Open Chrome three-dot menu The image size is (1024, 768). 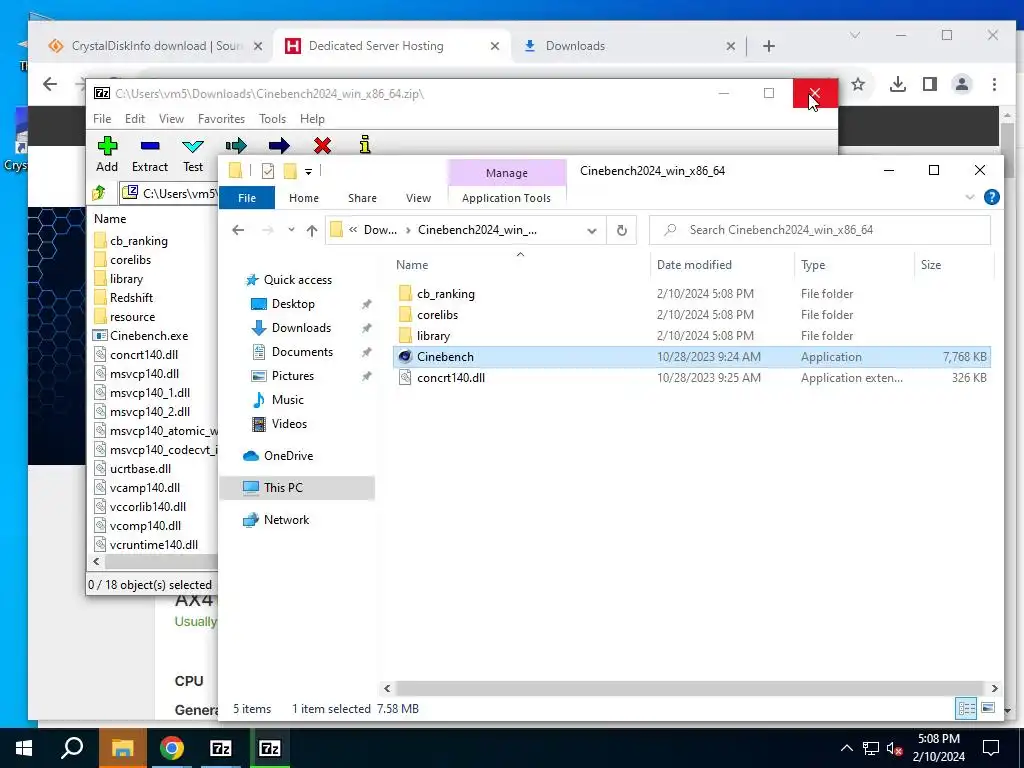[x=994, y=84]
